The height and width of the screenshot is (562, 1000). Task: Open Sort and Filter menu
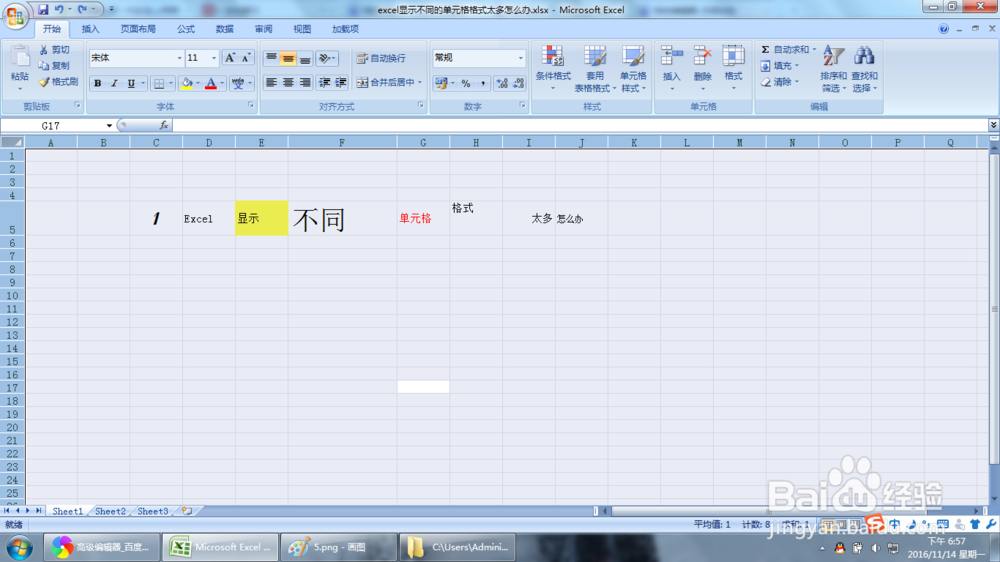pyautogui.click(x=833, y=68)
